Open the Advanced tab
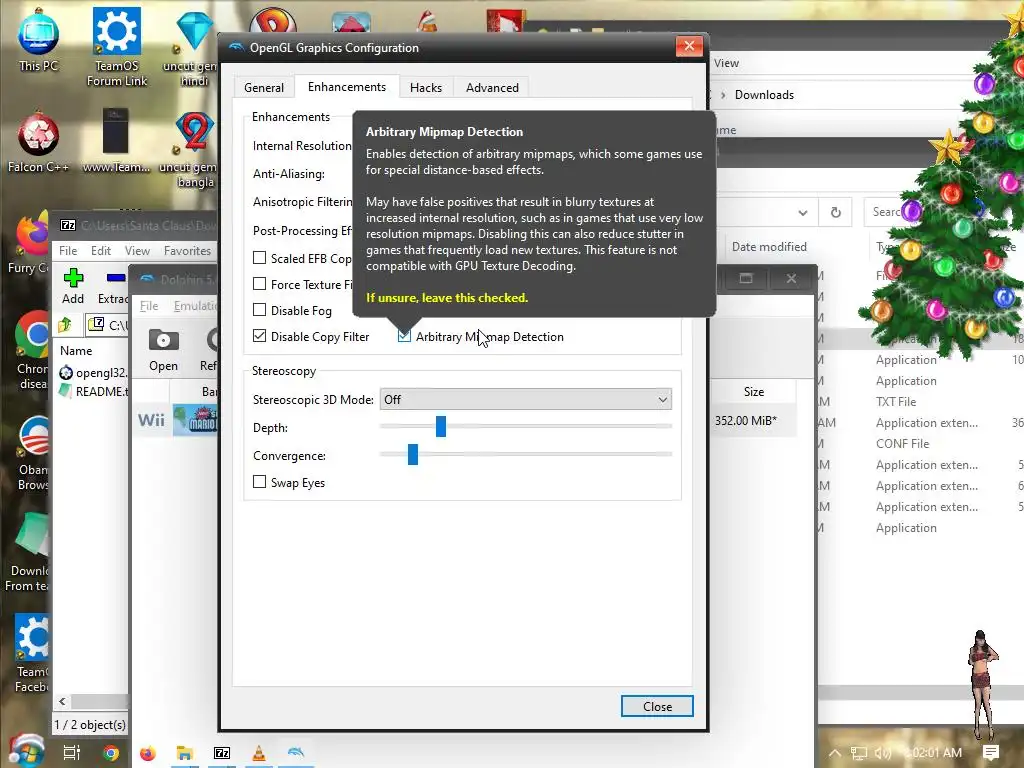Screen dimensions: 1024x768 pos(492,88)
